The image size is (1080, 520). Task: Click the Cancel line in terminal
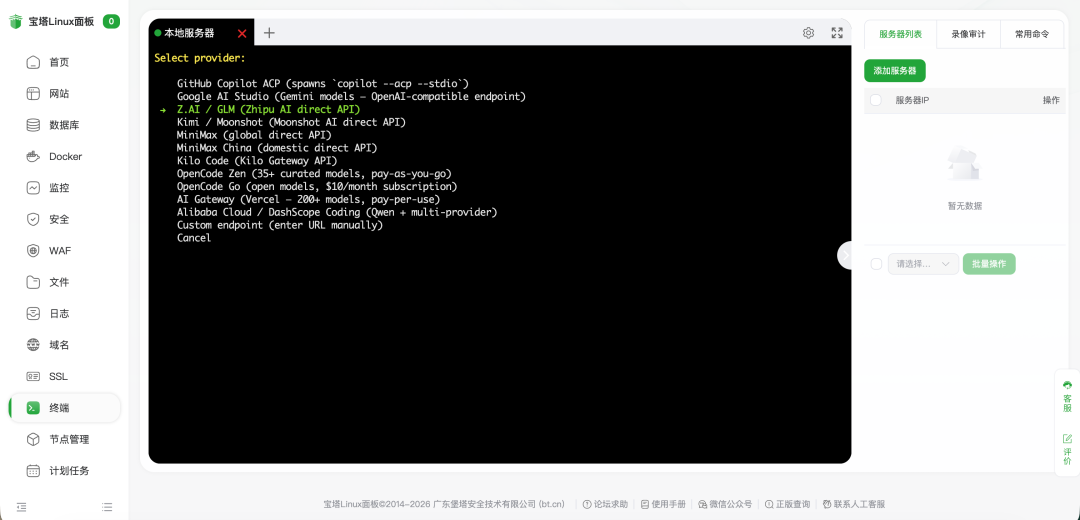pos(194,238)
